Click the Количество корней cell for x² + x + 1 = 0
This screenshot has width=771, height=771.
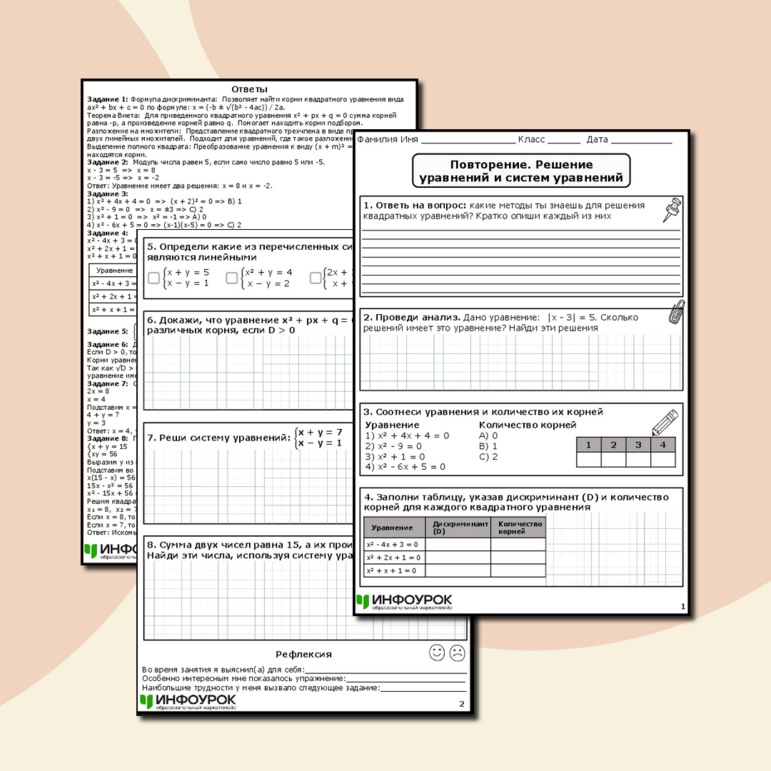(x=518, y=570)
